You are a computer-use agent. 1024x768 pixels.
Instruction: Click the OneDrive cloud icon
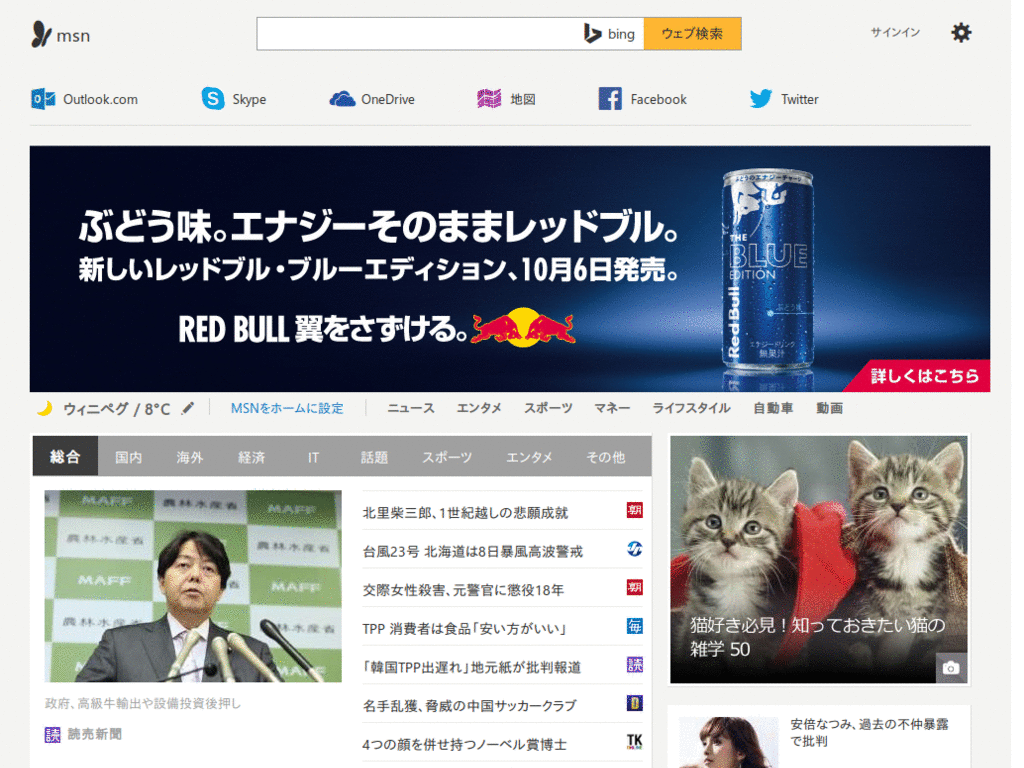point(342,99)
